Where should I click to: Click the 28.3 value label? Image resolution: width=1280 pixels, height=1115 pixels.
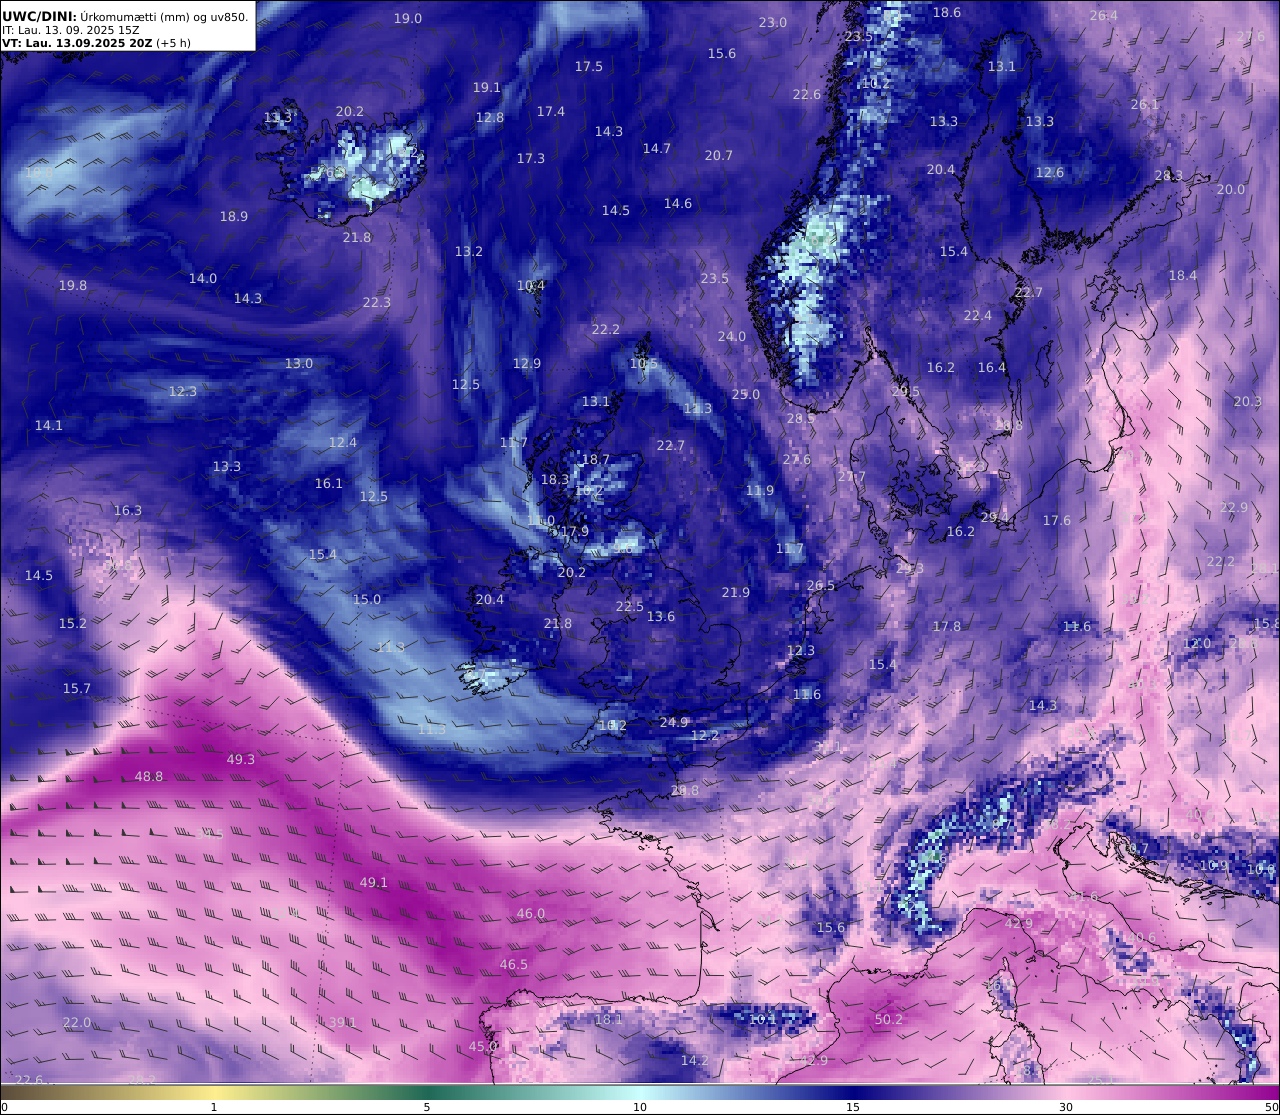click(x=1168, y=176)
